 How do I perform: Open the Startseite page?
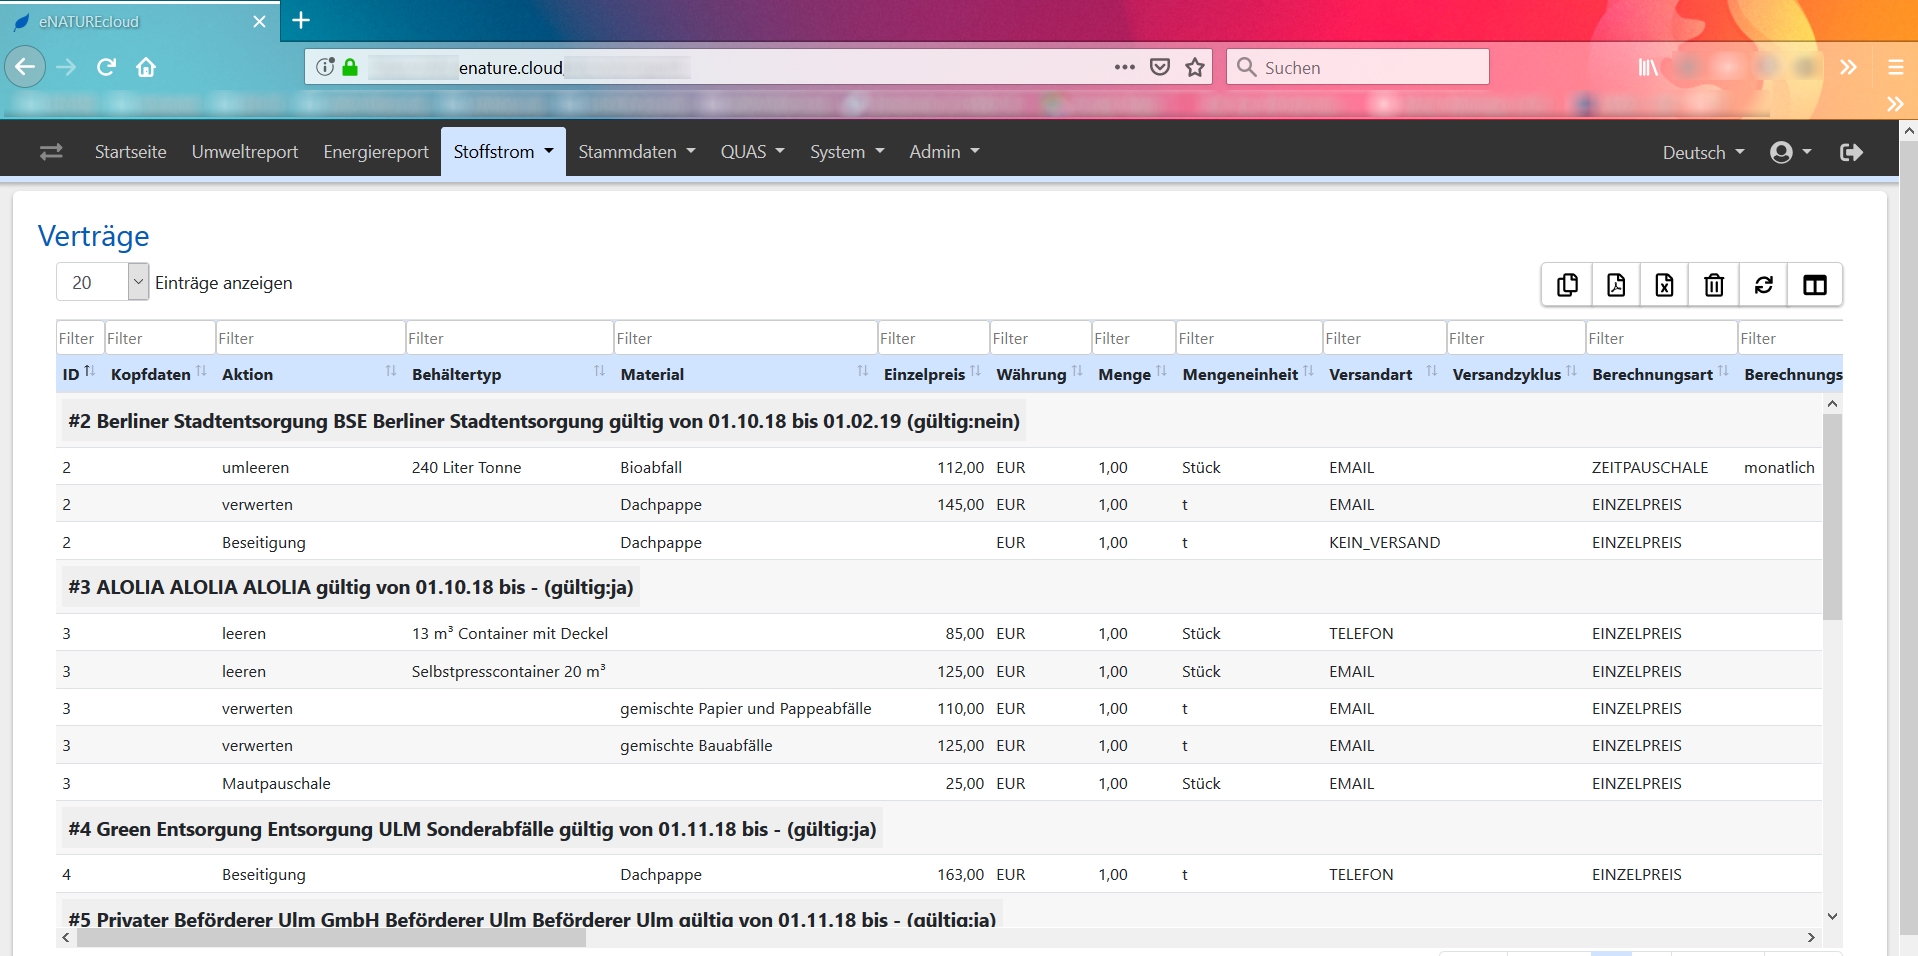(x=130, y=152)
